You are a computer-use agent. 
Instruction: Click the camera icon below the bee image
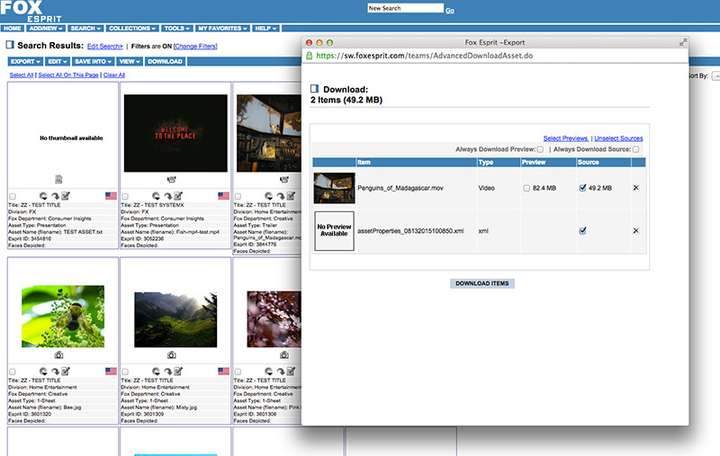58,355
